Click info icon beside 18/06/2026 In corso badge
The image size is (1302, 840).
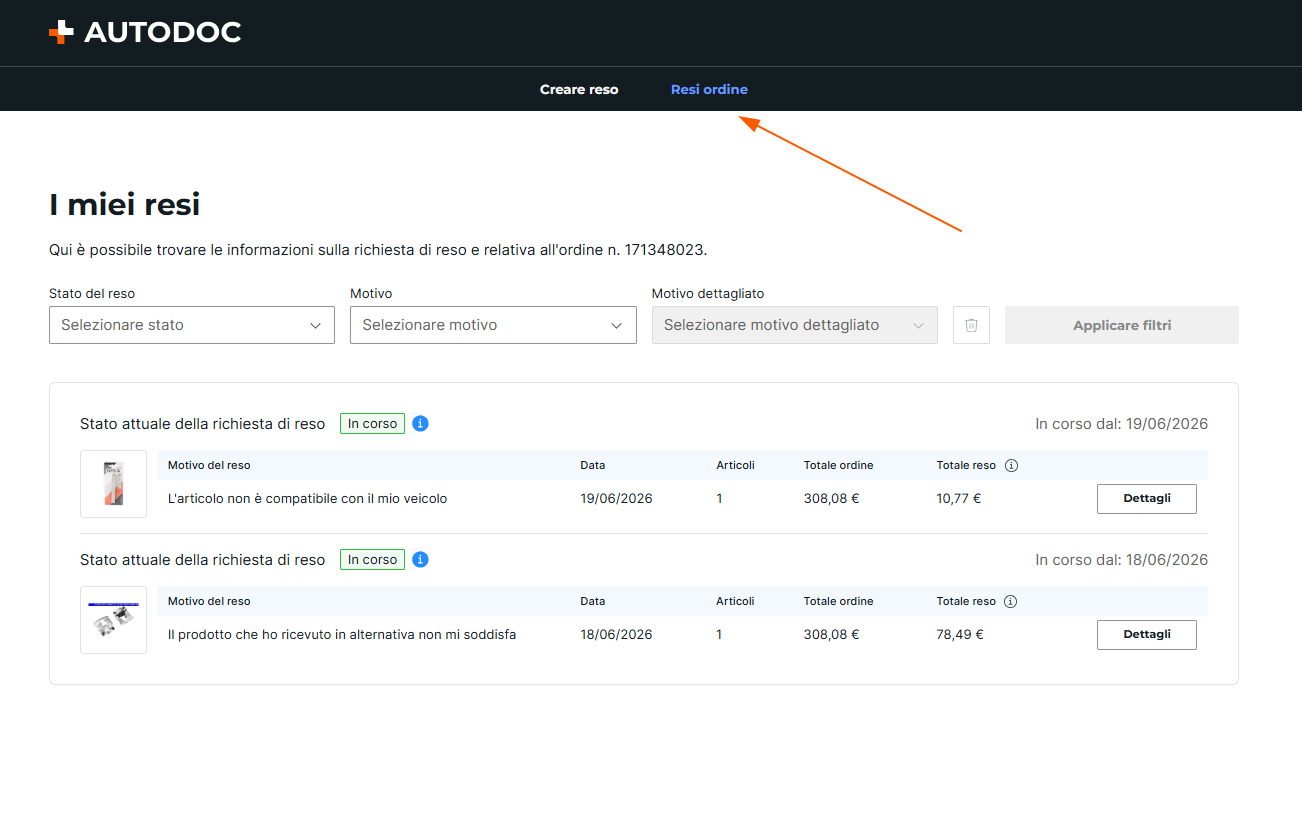(421, 559)
